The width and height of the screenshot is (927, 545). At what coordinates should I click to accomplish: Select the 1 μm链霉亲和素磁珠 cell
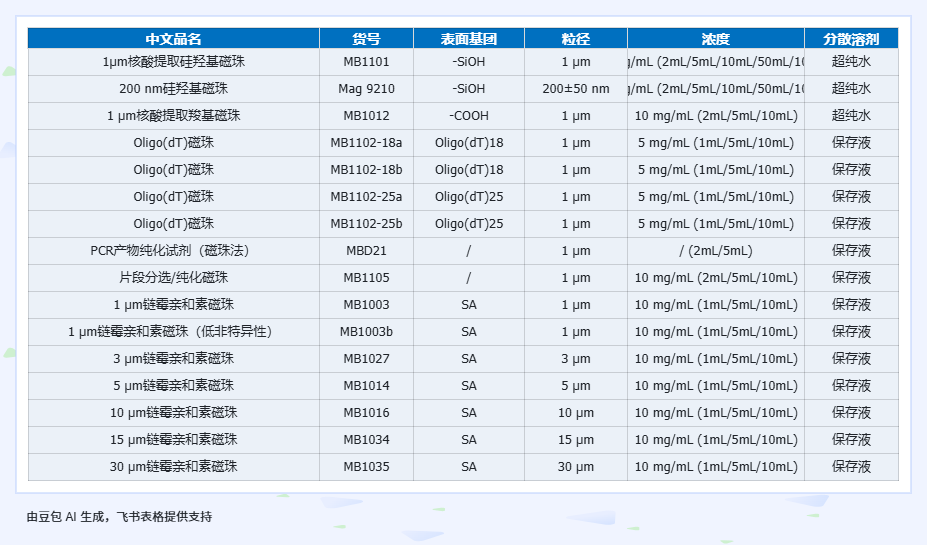(x=173, y=305)
